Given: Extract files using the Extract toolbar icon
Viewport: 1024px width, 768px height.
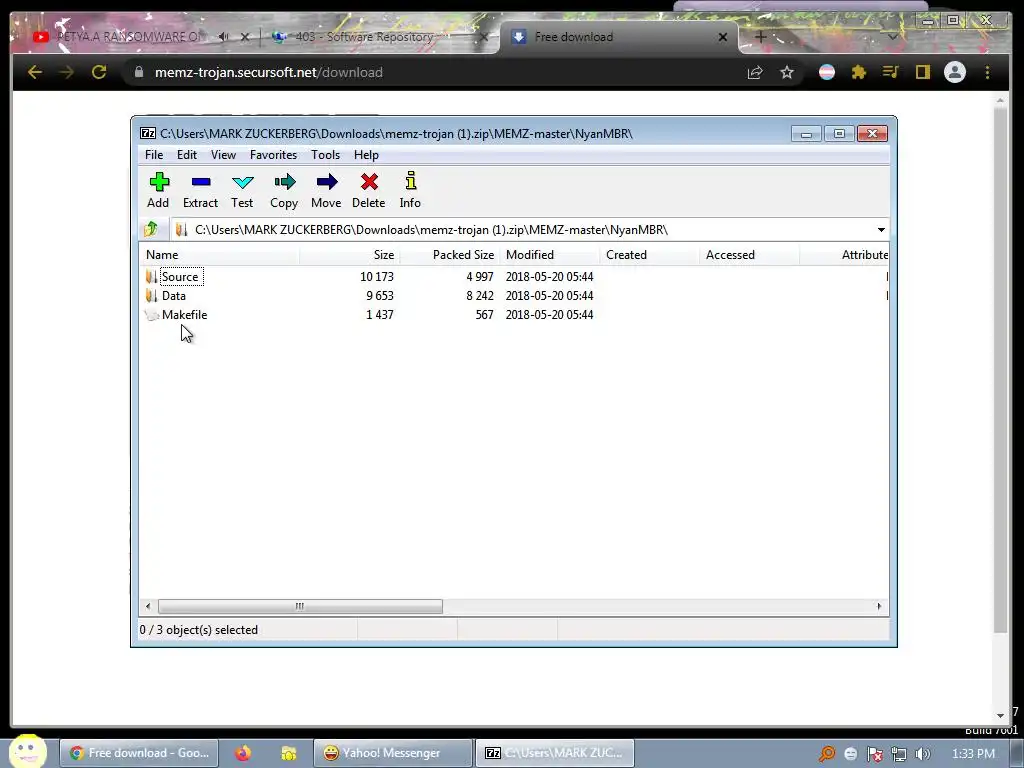Looking at the screenshot, I should 200,190.
